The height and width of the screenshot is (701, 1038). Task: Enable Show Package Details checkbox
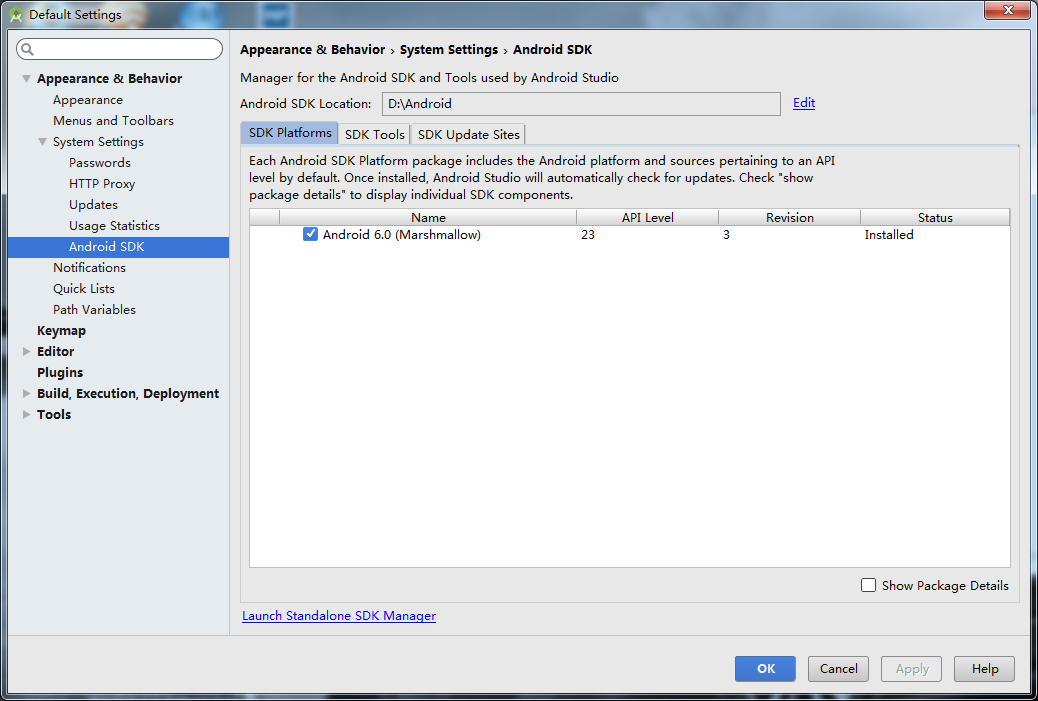click(869, 585)
